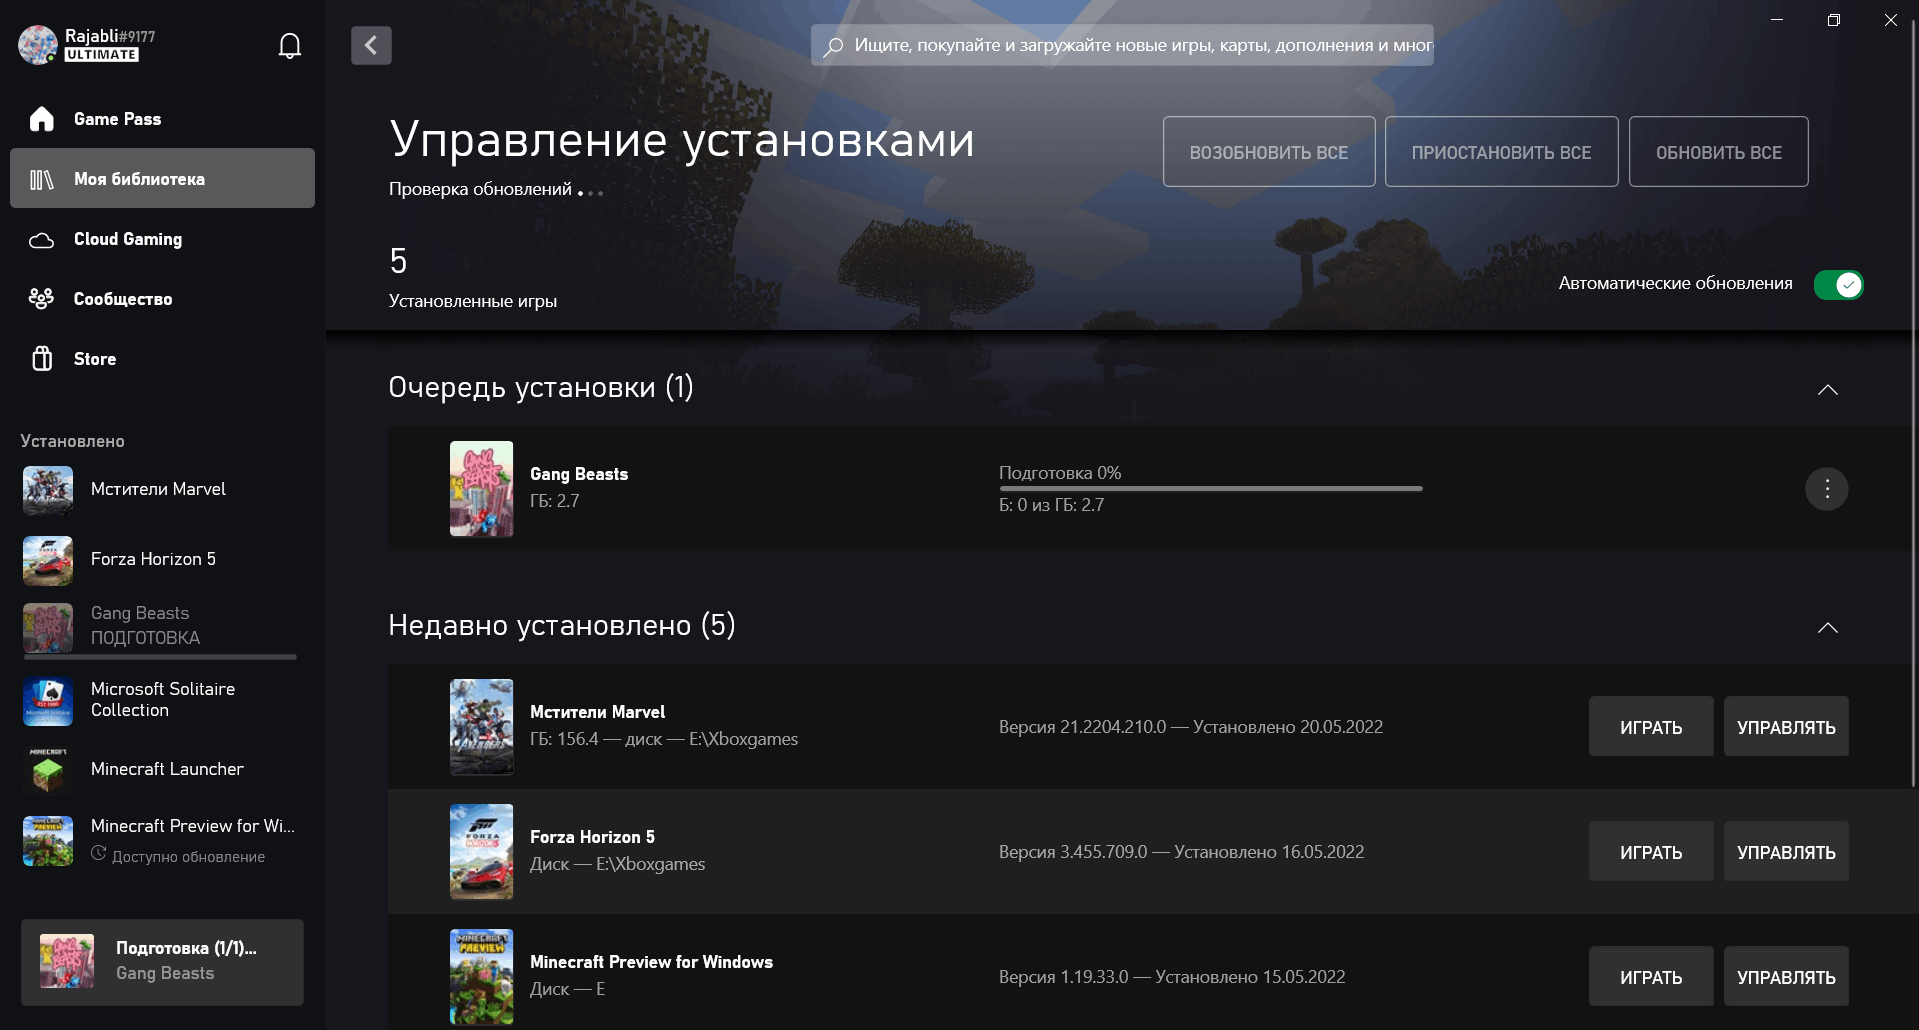Click the Game Pass home icon
The width and height of the screenshot is (1919, 1030).
[42, 119]
